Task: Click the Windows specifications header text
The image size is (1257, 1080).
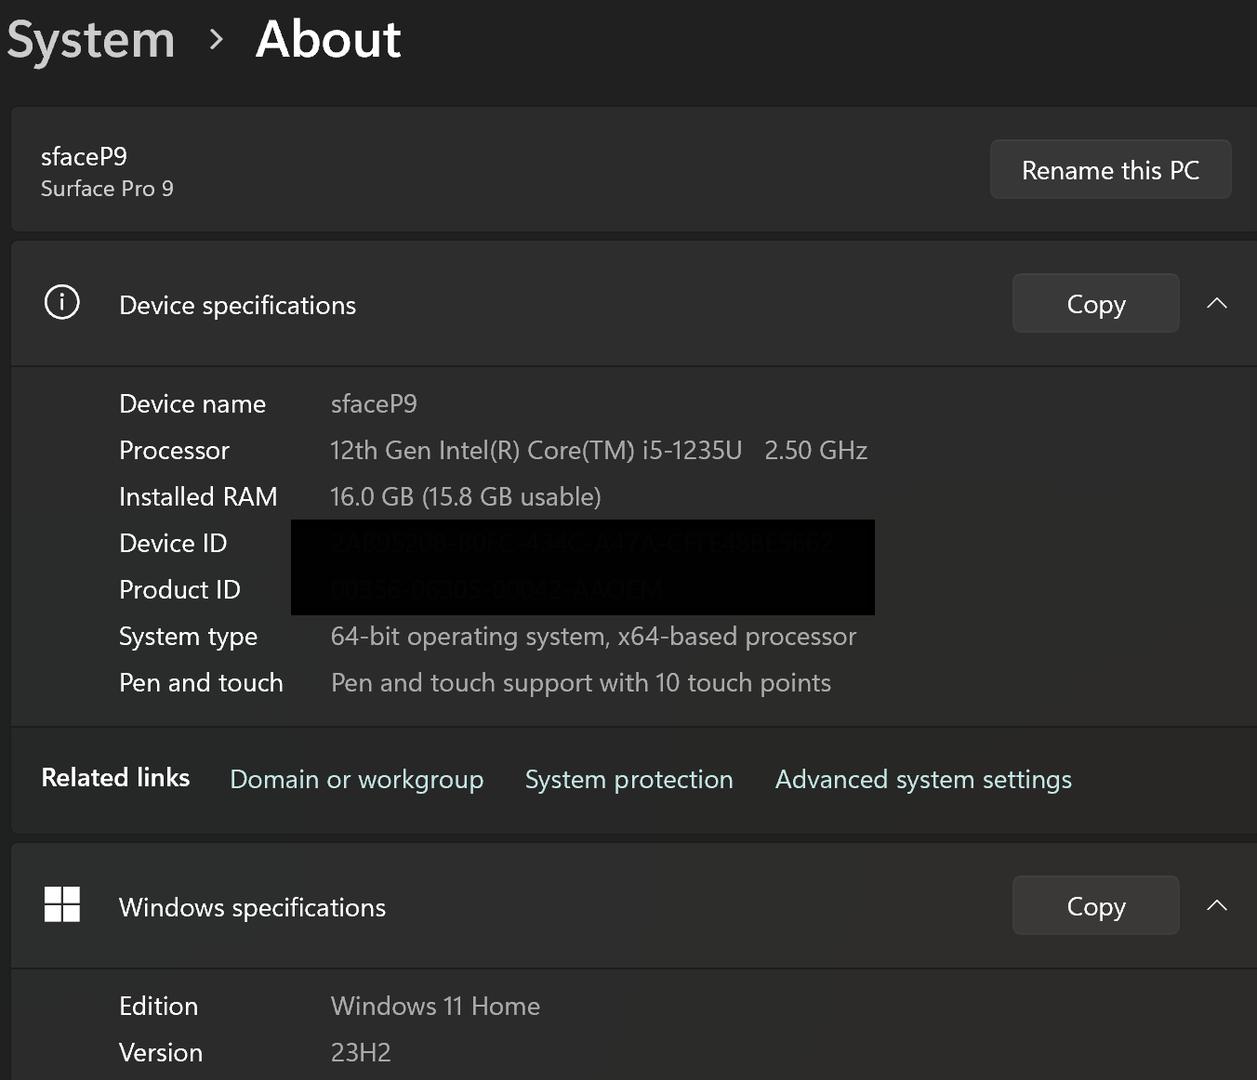Action: click(x=252, y=907)
